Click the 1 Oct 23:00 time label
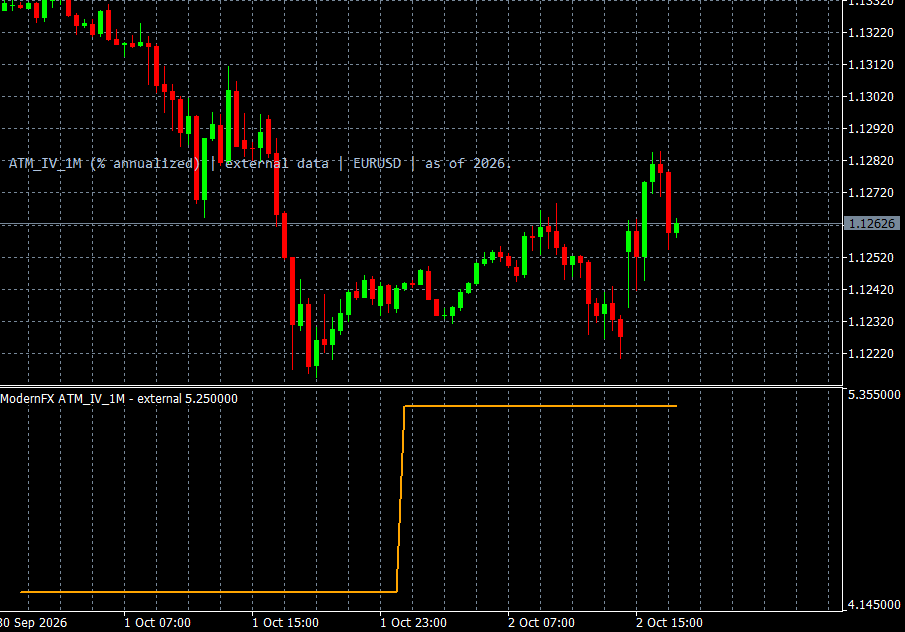Screen dimensions: 905x632 click(413, 623)
